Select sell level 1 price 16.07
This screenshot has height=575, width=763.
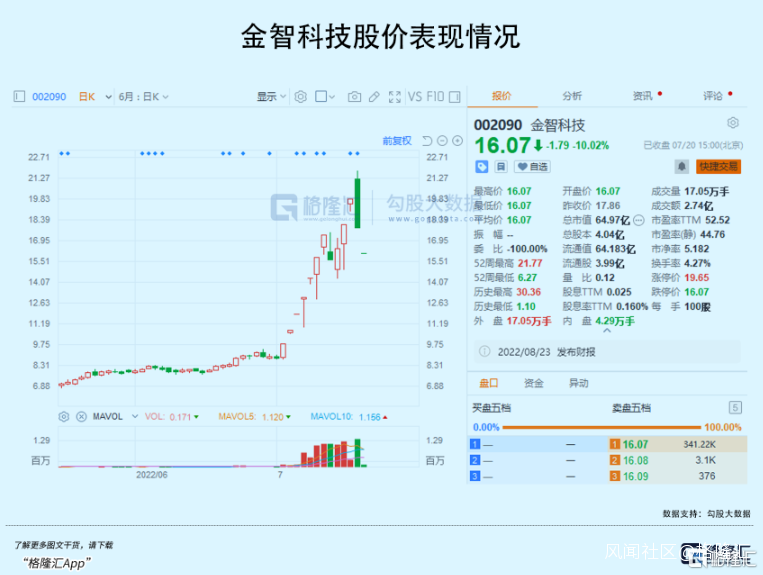click(x=635, y=445)
